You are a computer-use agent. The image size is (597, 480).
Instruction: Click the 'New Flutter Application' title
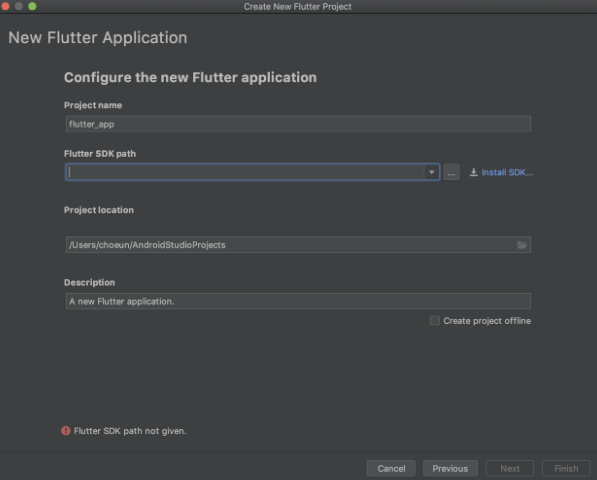97,38
